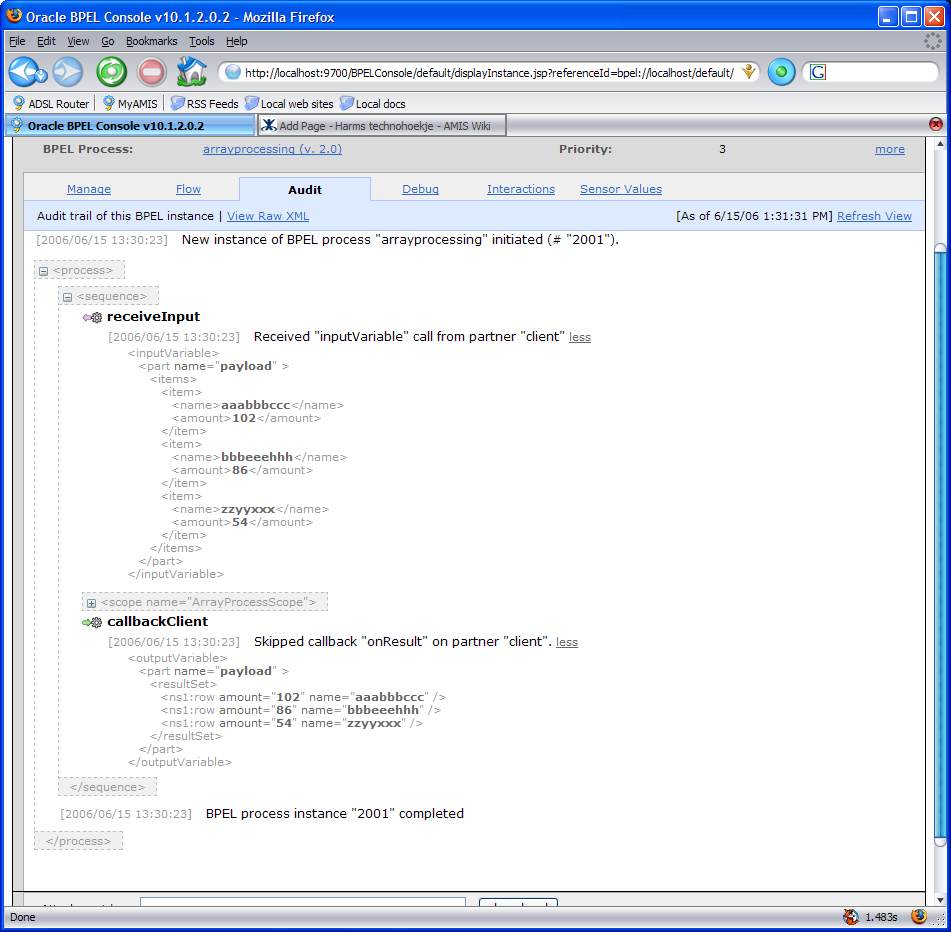The height and width of the screenshot is (932, 951).
Task: Collapse the <process> tree node
Action: 43,271
